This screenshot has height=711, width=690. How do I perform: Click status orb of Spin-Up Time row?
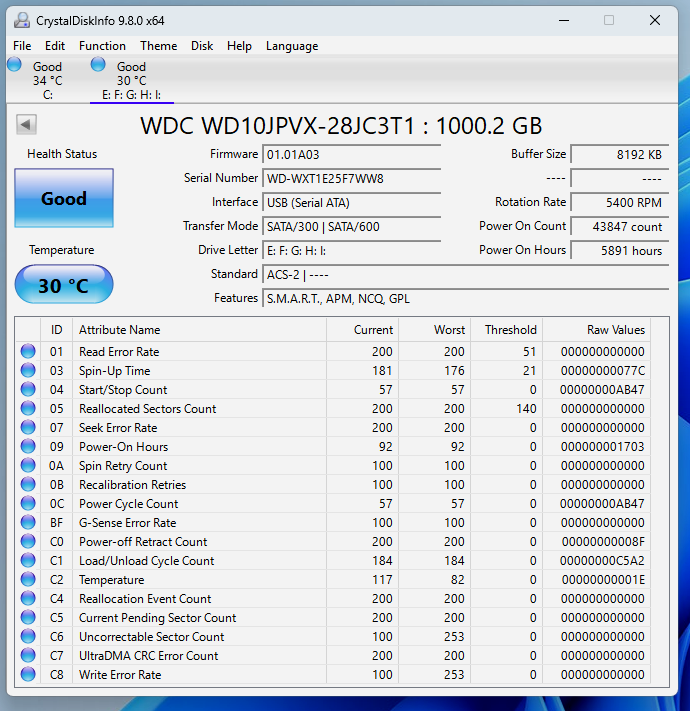(28, 370)
